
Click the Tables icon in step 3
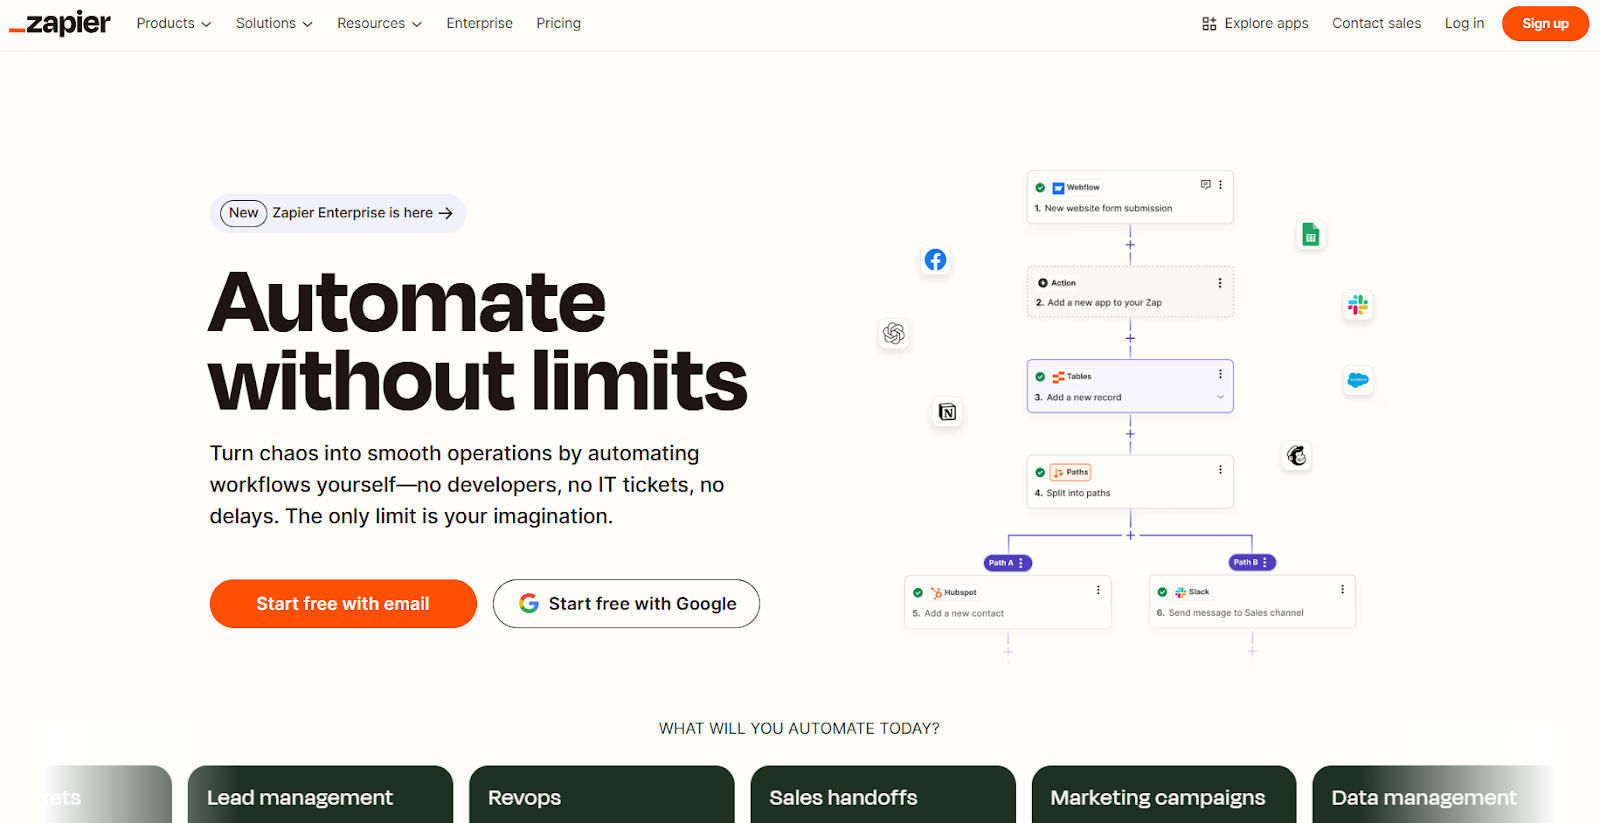click(1058, 377)
